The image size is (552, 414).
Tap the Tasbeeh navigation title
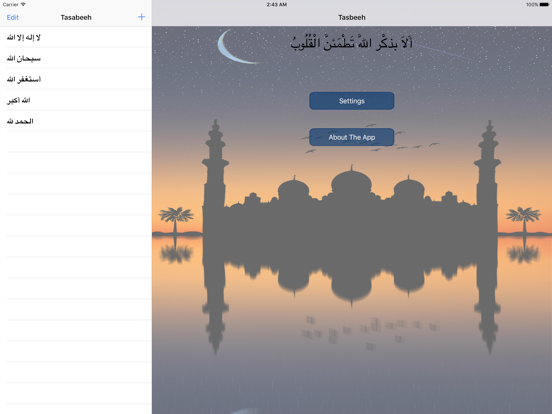tap(352, 17)
